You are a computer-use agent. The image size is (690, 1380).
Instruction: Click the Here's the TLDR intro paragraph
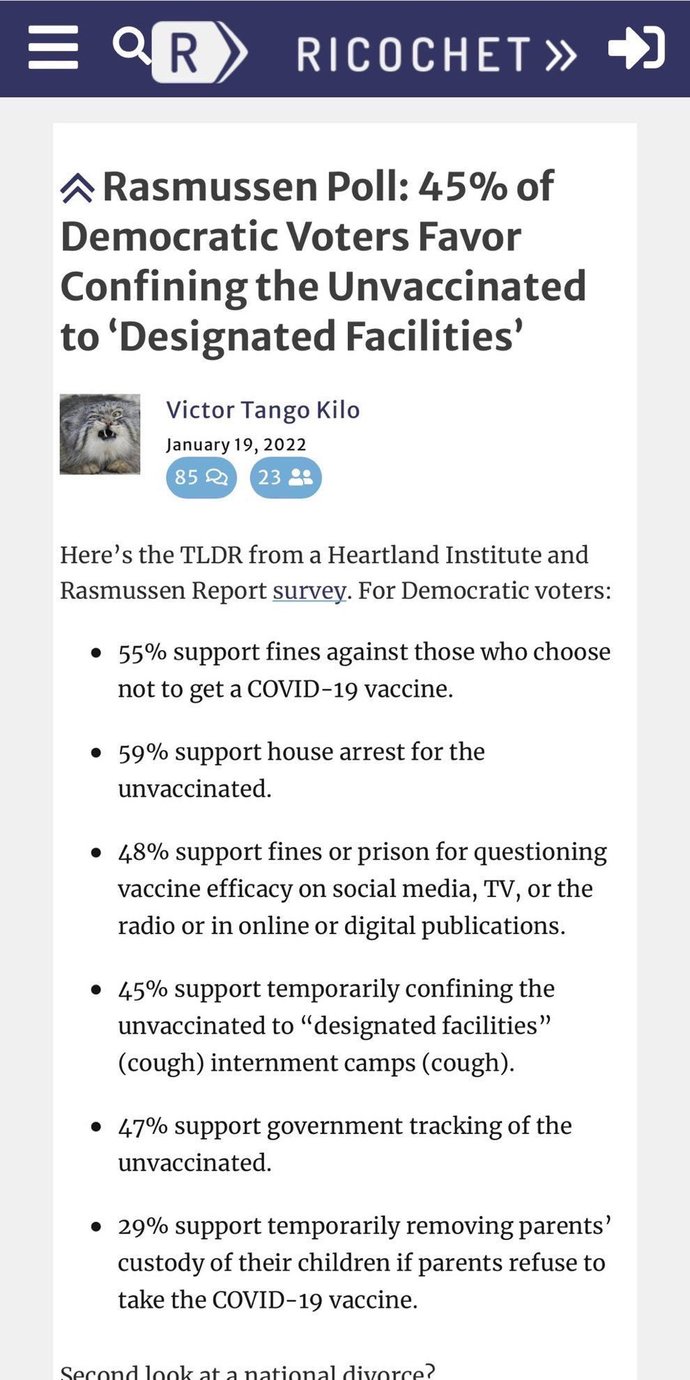point(336,573)
